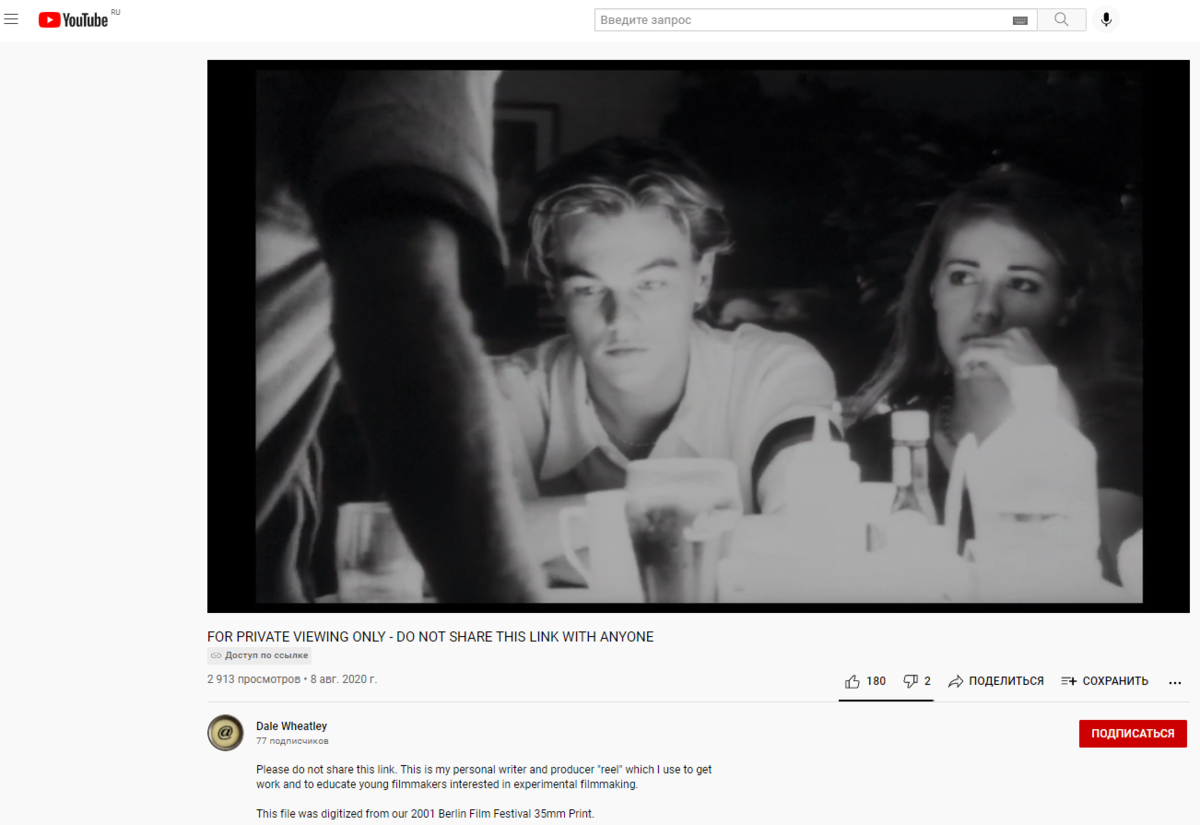Open the three-dot more actions menu

point(1175,682)
